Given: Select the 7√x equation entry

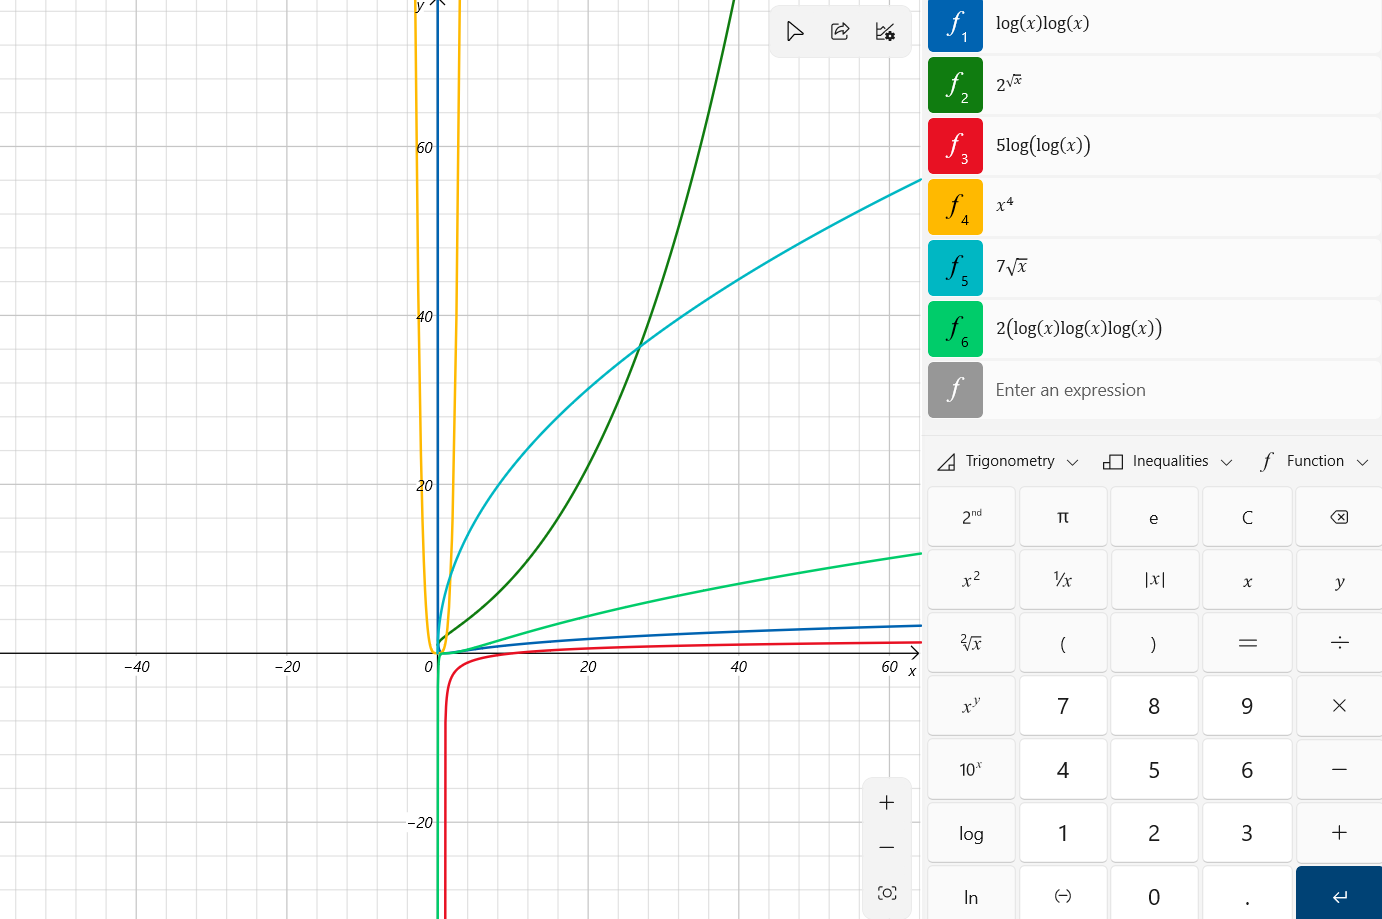Looking at the screenshot, I should tap(1180, 267).
